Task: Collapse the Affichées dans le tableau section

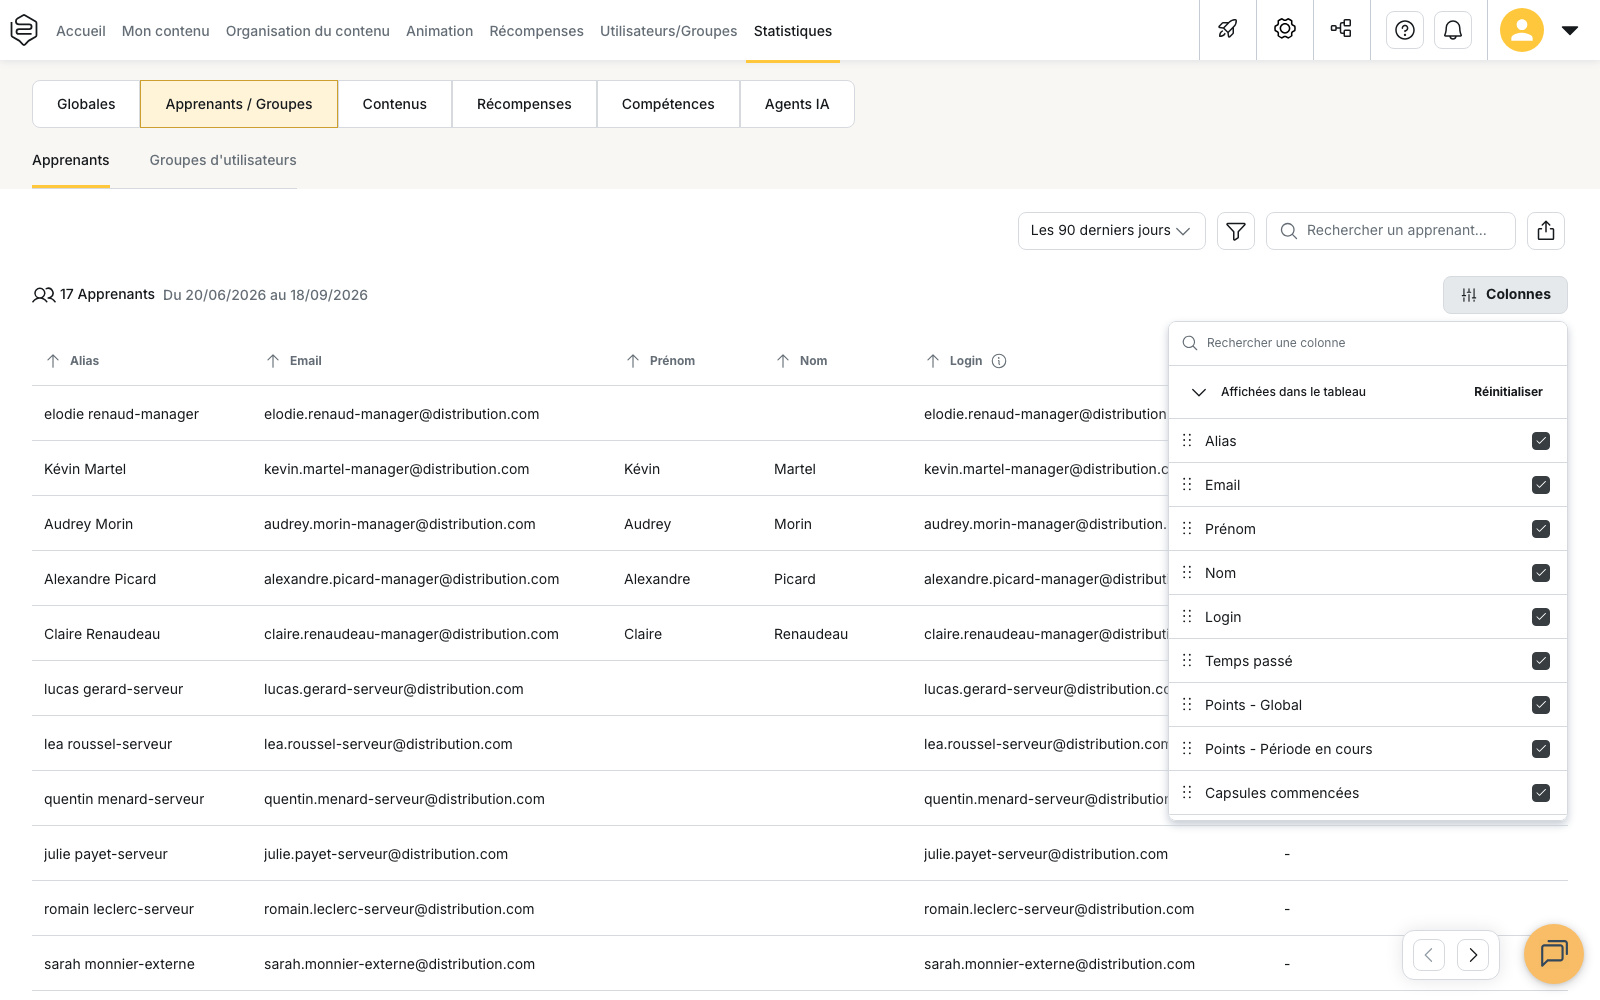Action: (x=1199, y=392)
